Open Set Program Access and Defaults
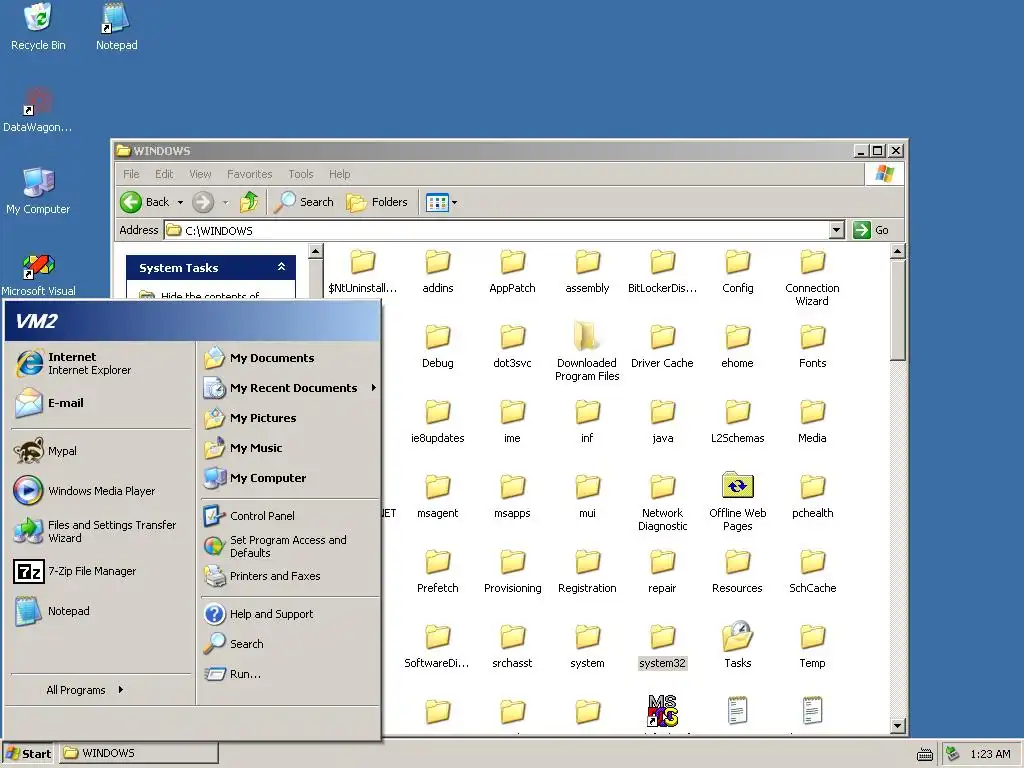The width and height of the screenshot is (1024, 768). click(290, 546)
